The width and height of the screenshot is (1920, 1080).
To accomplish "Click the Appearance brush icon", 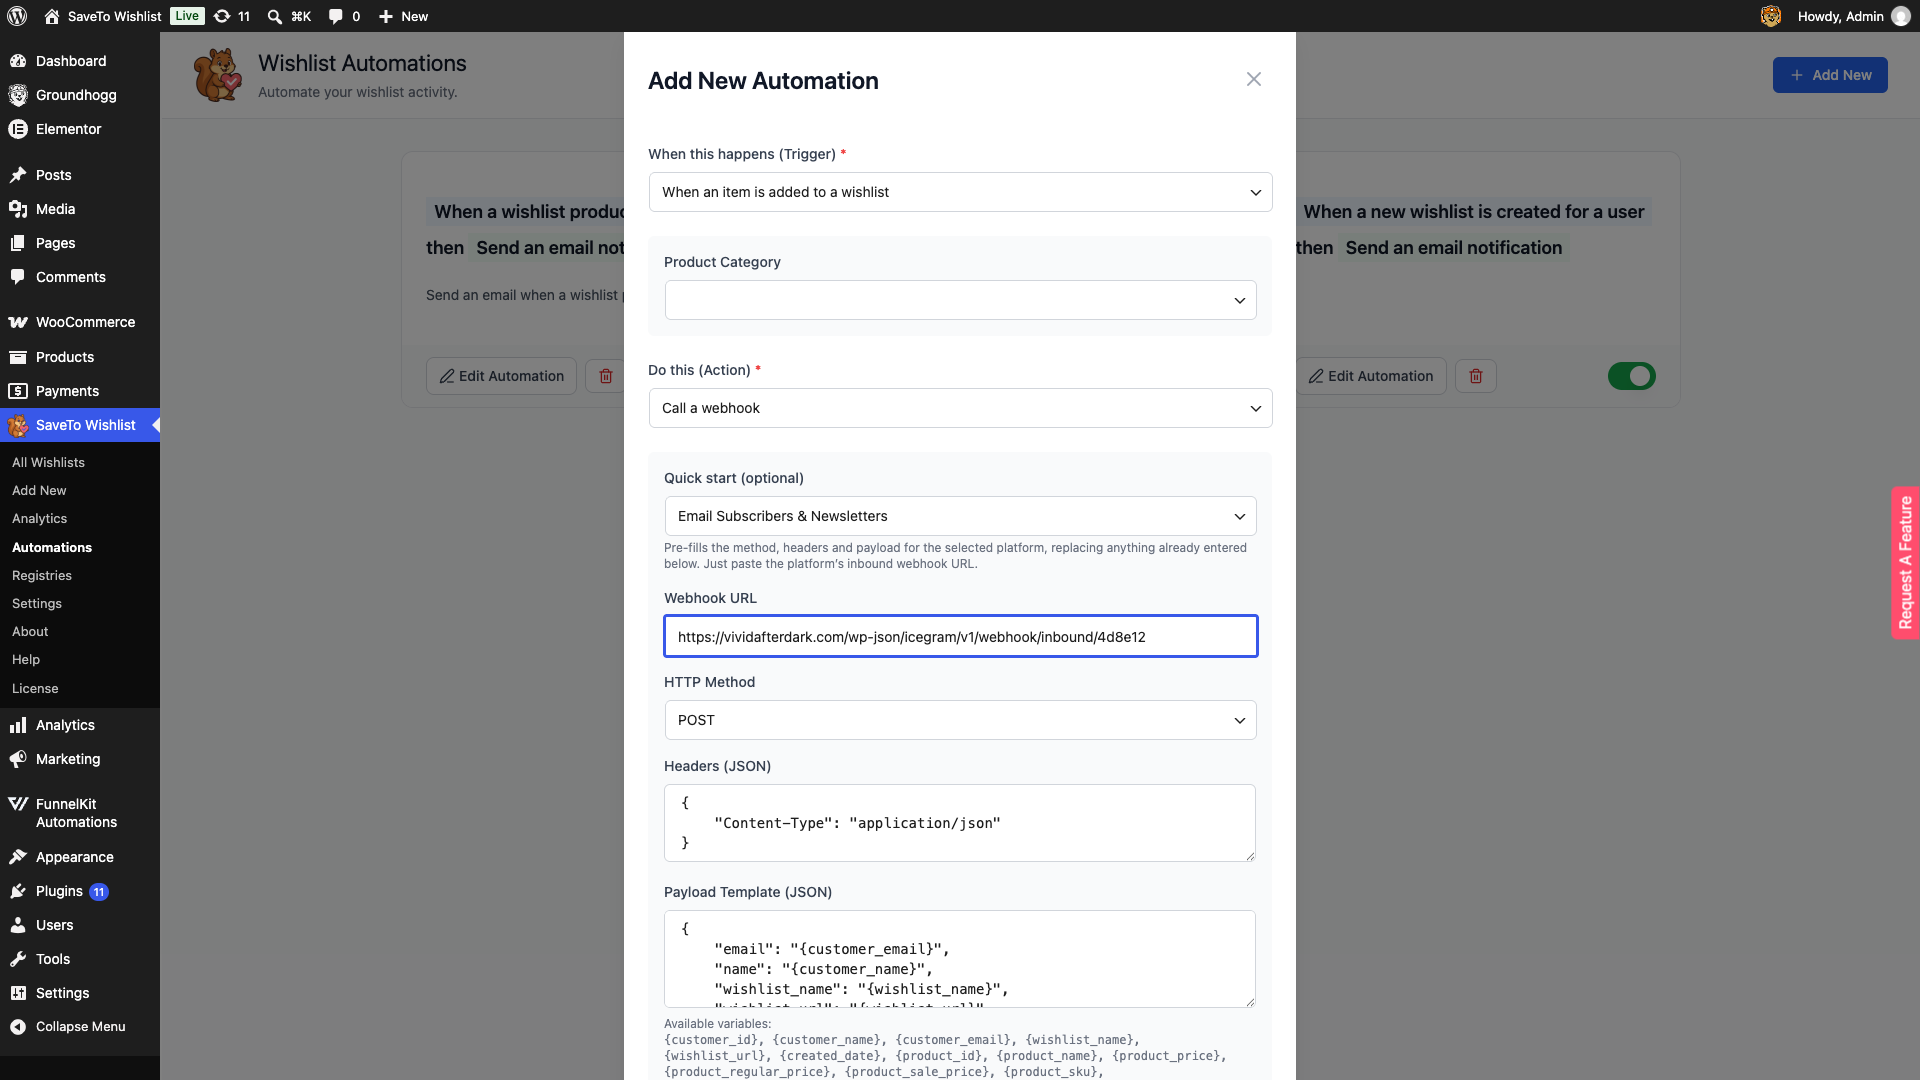I will (18, 857).
